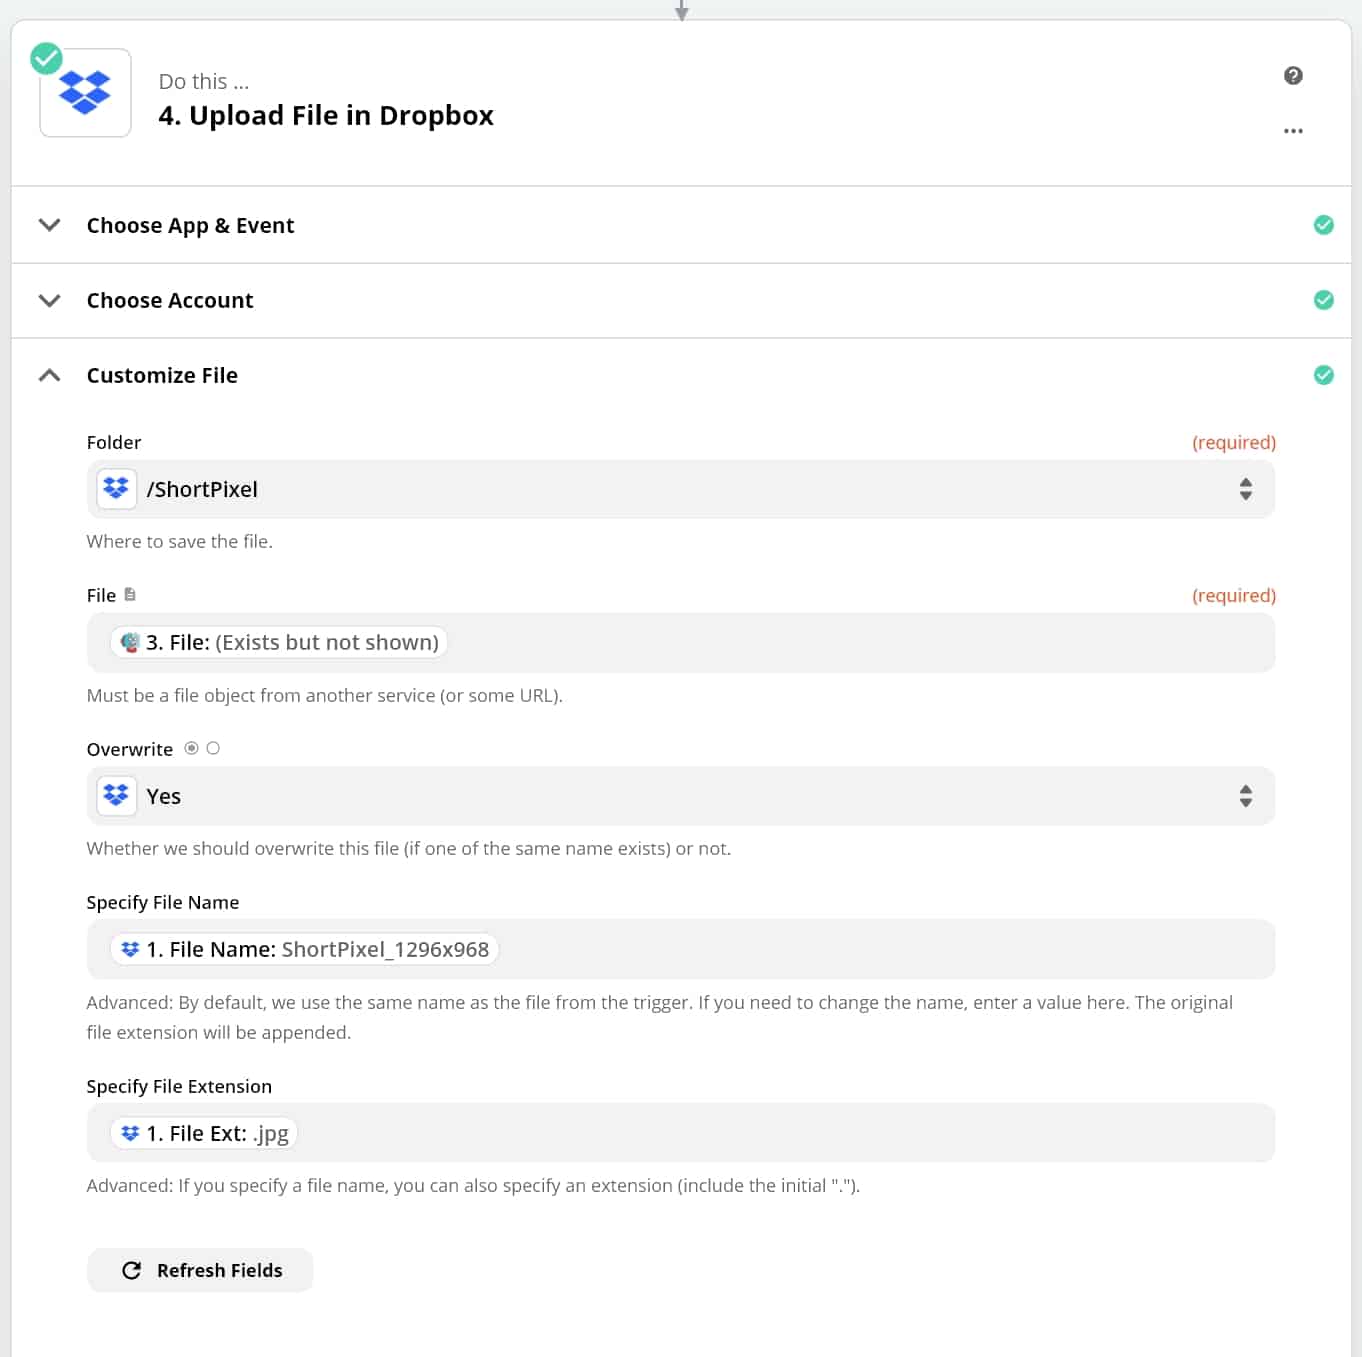Click the Specify File Name input field
Image resolution: width=1362 pixels, height=1357 pixels.
(x=880, y=949)
